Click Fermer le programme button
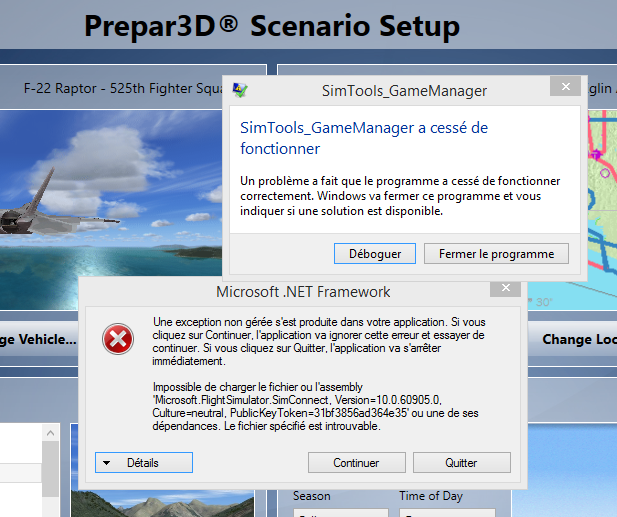The width and height of the screenshot is (617, 517). (496, 253)
